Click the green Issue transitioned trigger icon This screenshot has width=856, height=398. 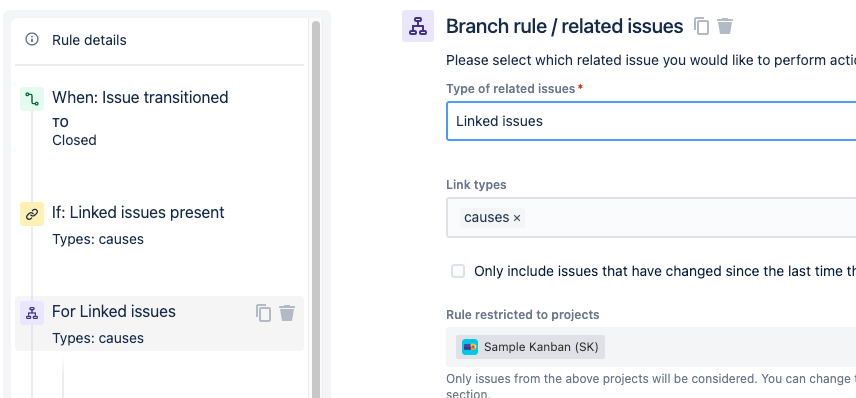coord(32,99)
